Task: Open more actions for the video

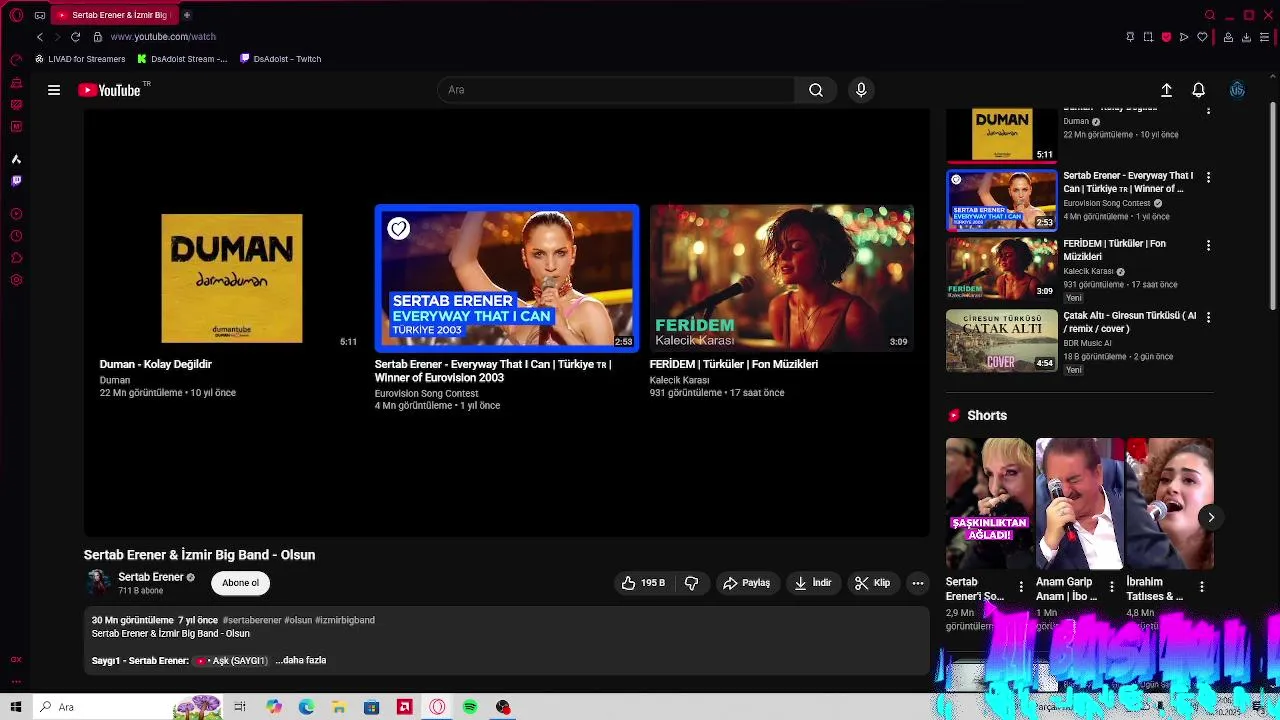Action: (x=917, y=583)
